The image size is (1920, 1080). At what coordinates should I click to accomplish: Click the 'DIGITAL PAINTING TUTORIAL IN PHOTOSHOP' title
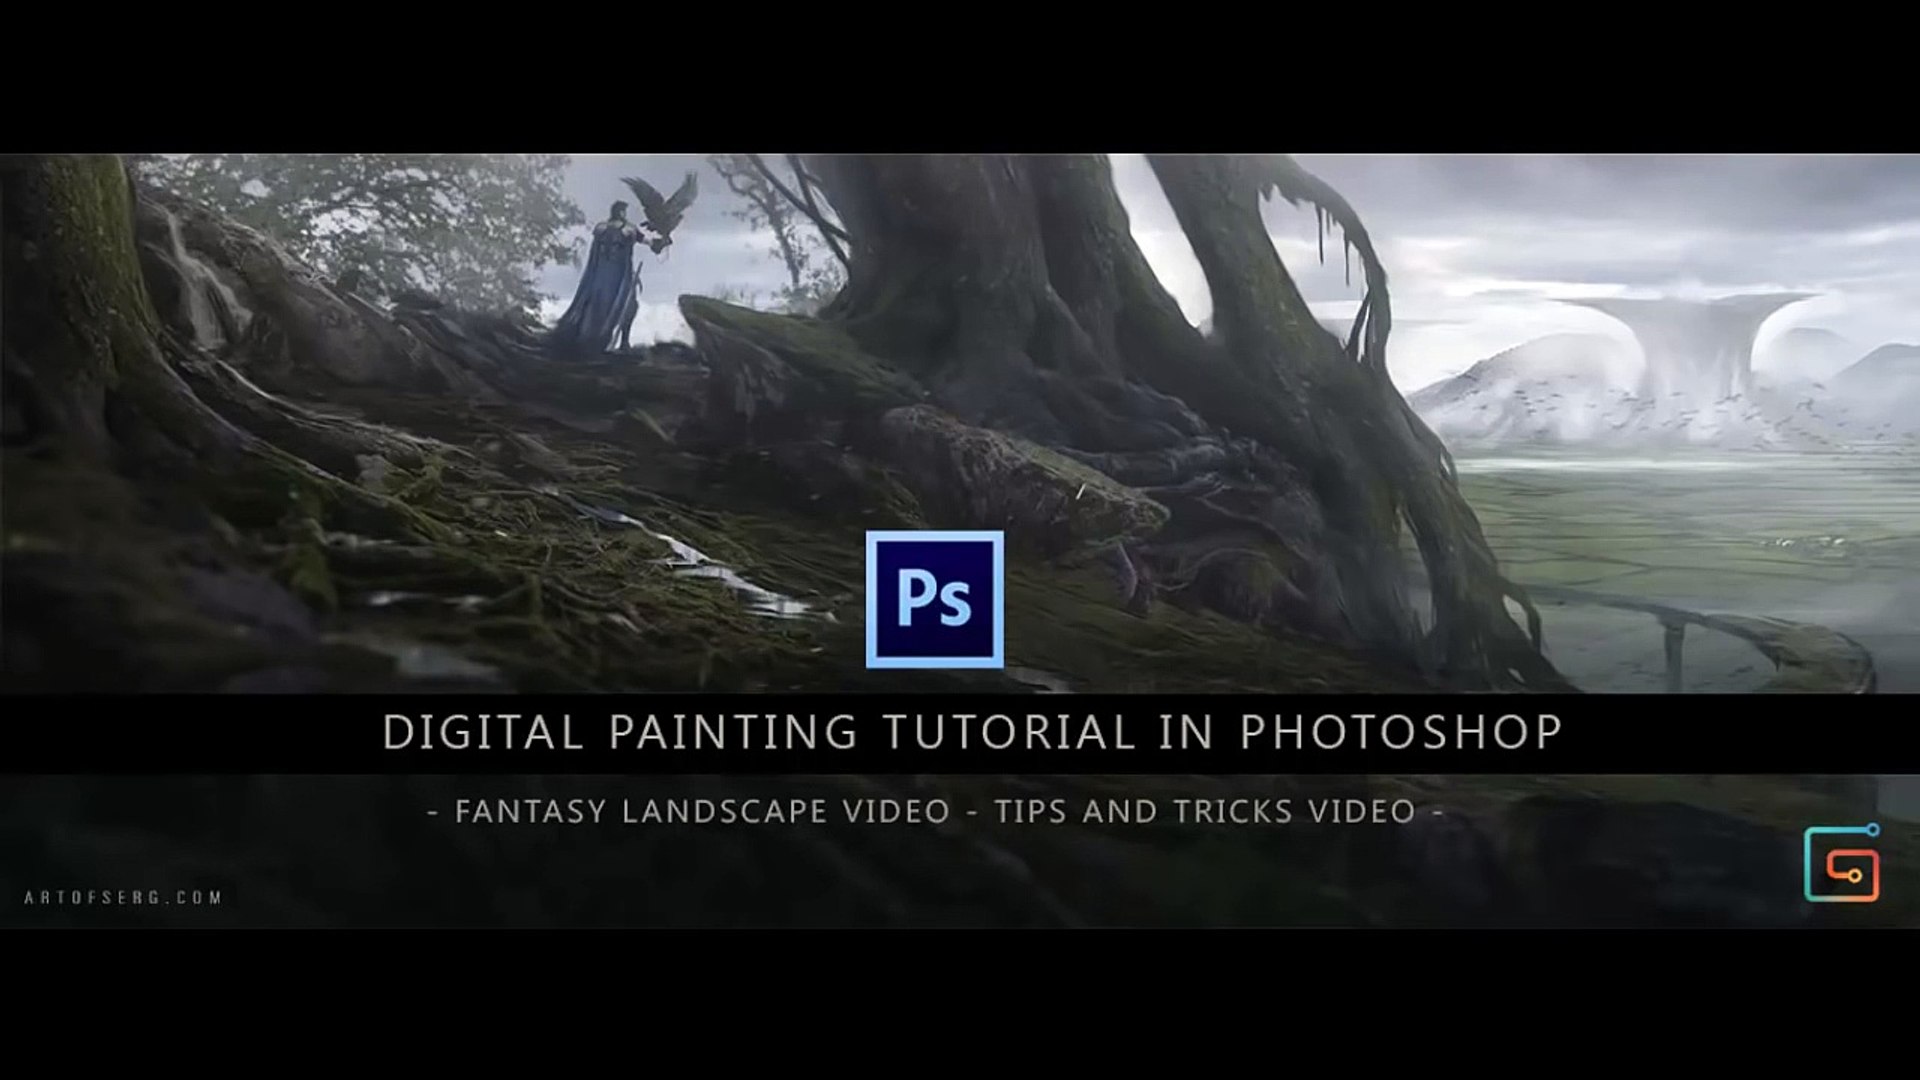(x=972, y=732)
